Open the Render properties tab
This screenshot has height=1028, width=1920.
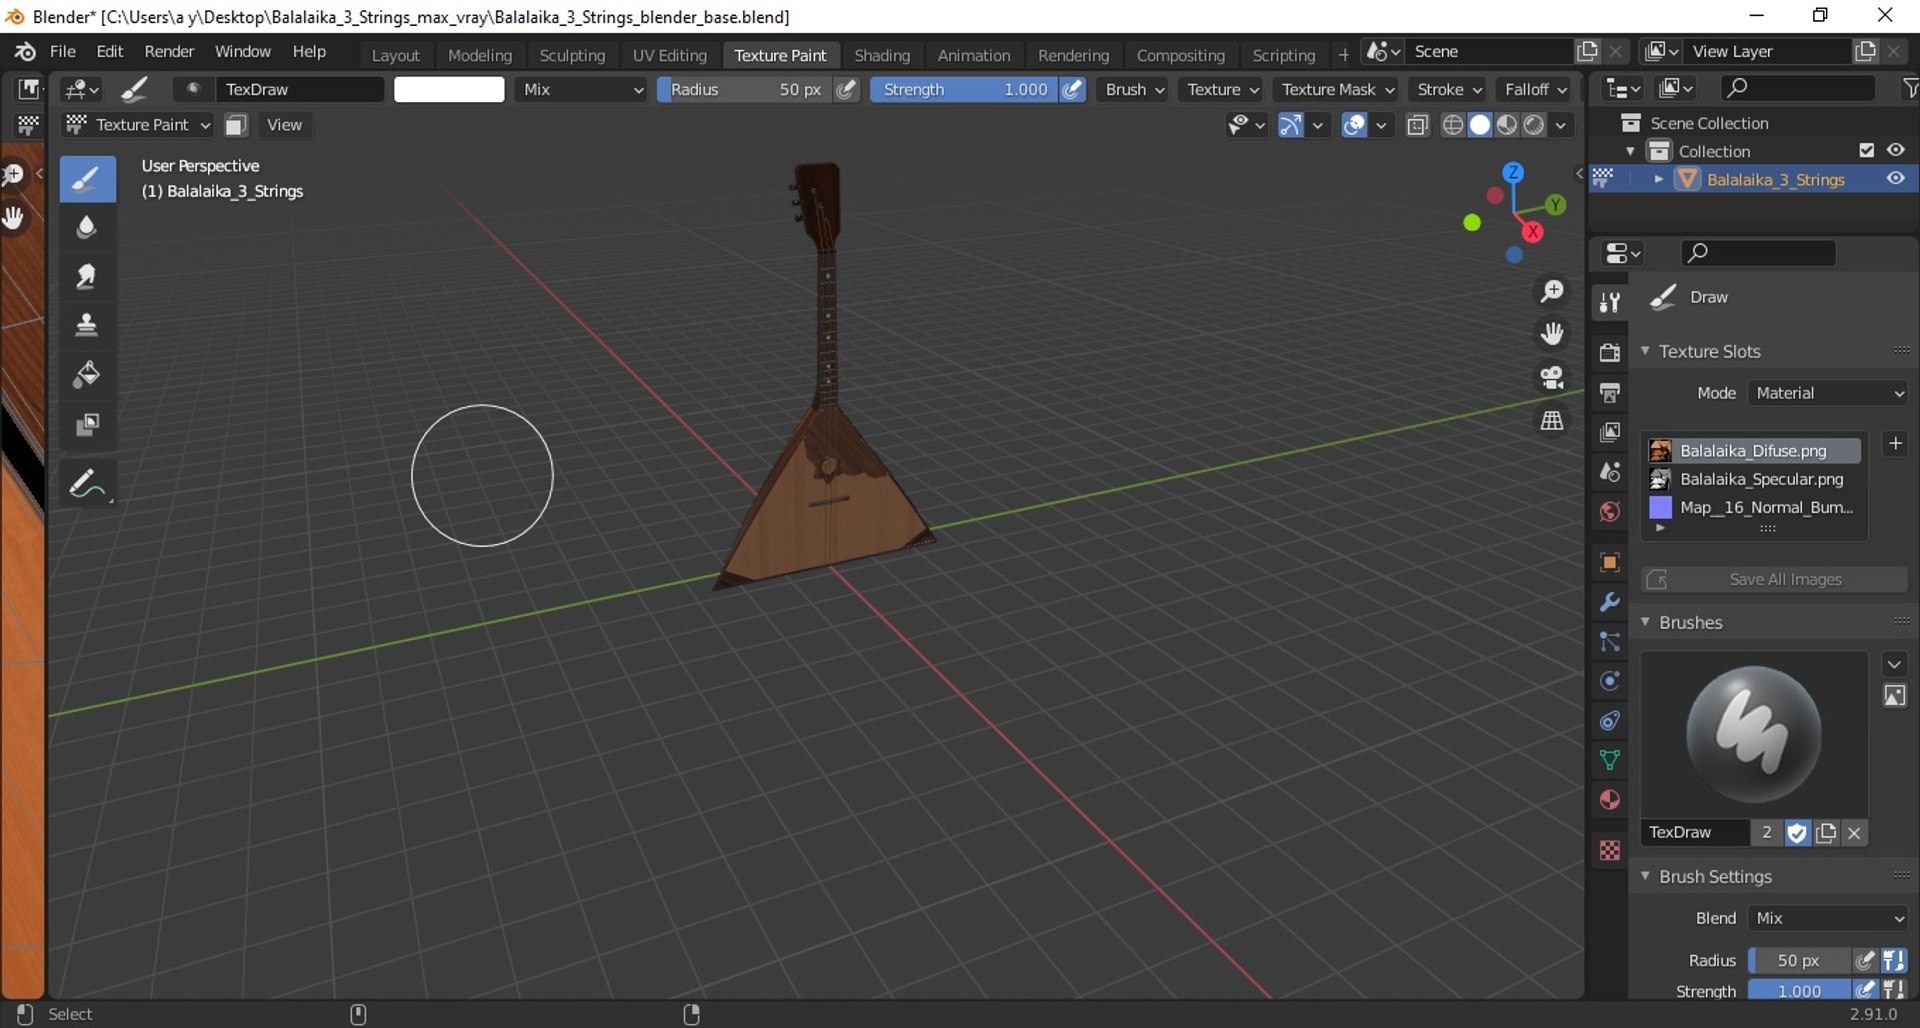click(1609, 352)
